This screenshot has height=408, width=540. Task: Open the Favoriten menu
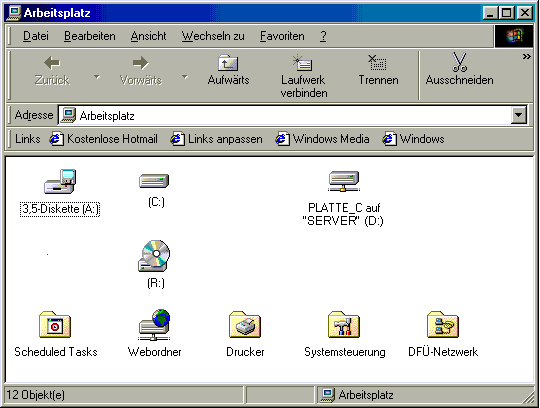[282, 36]
